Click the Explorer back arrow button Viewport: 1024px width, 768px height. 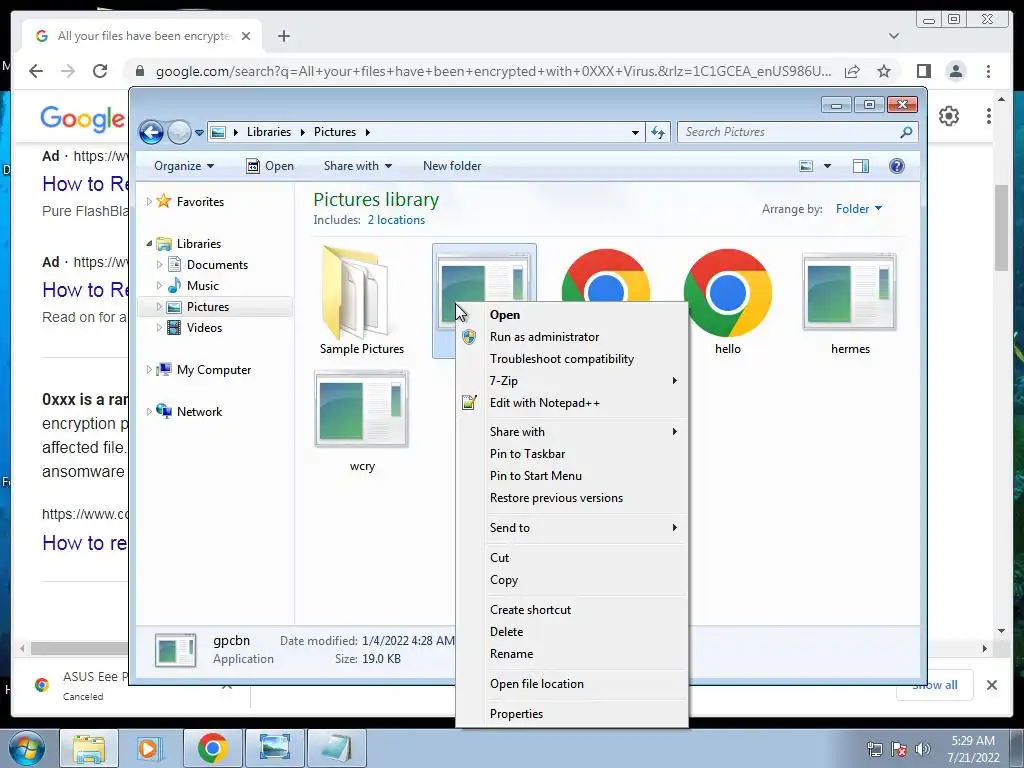pyautogui.click(x=152, y=133)
